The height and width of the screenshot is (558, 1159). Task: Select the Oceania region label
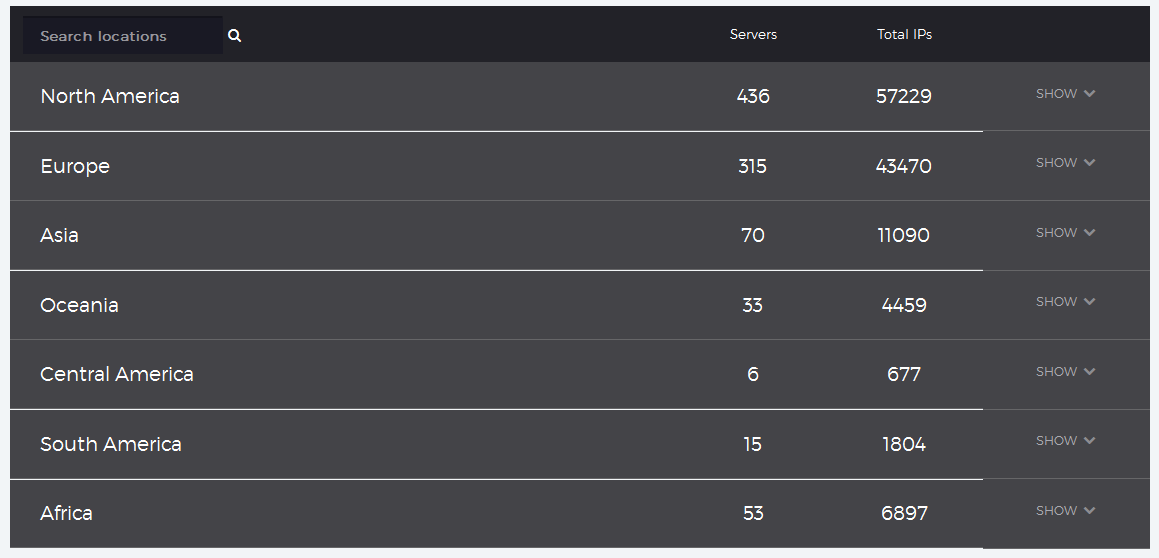click(x=79, y=305)
